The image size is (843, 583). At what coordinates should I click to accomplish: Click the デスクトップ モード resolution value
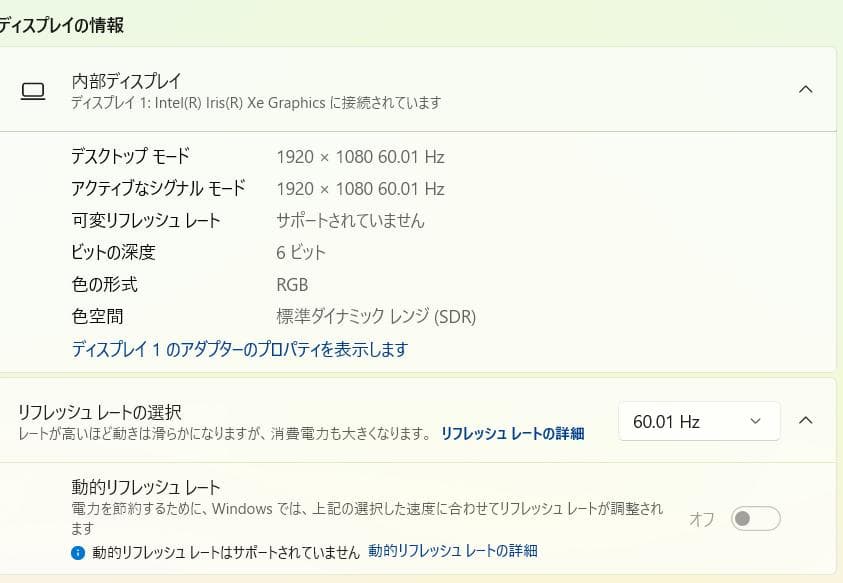(360, 156)
